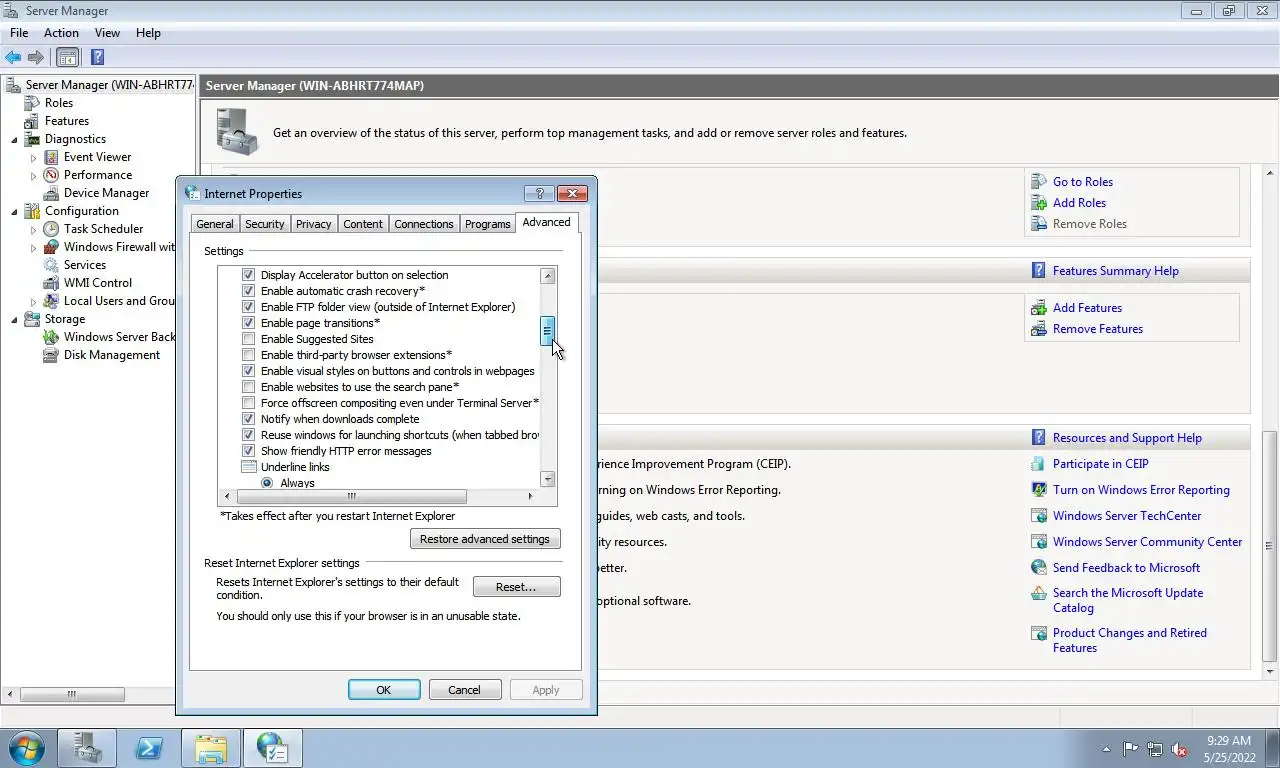Show hidden tray icons arrow

click(x=1106, y=749)
